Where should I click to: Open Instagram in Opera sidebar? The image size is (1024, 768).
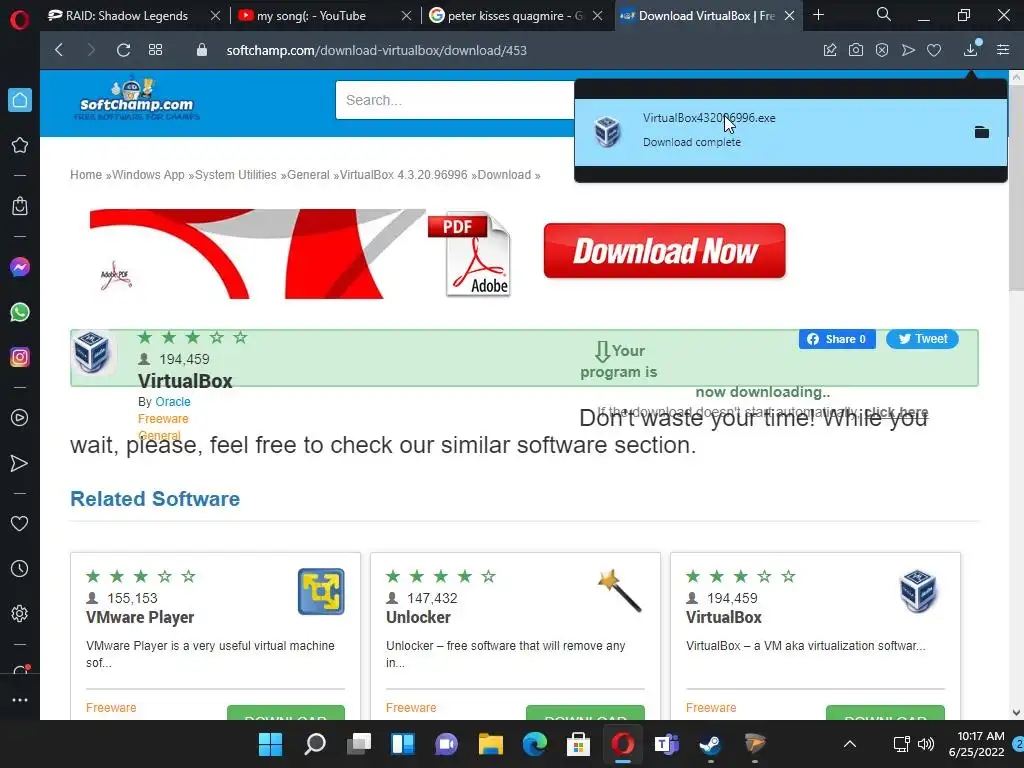(x=20, y=357)
